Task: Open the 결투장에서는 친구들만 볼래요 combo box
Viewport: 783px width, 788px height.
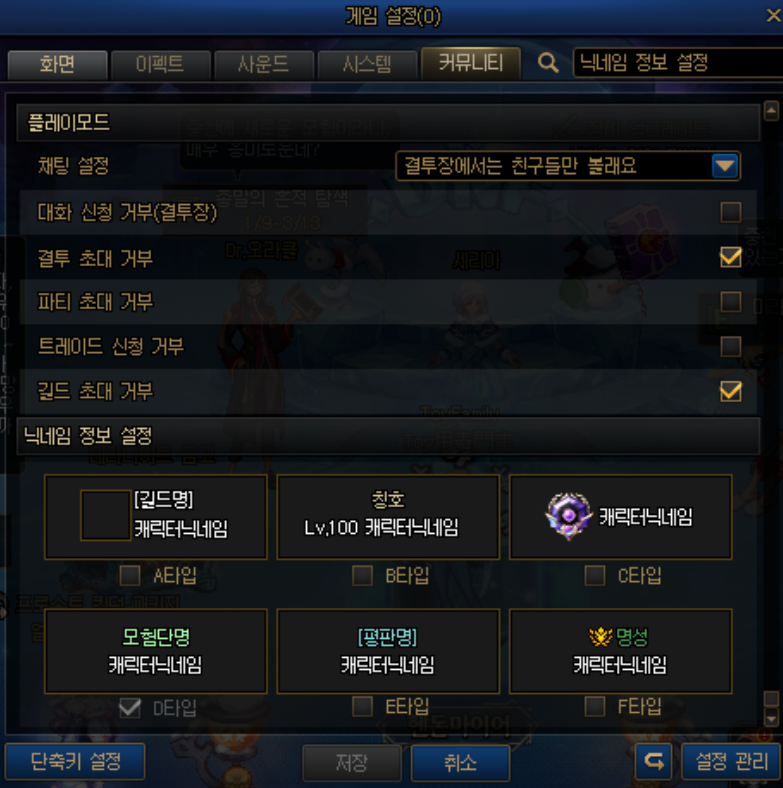Action: [568, 166]
